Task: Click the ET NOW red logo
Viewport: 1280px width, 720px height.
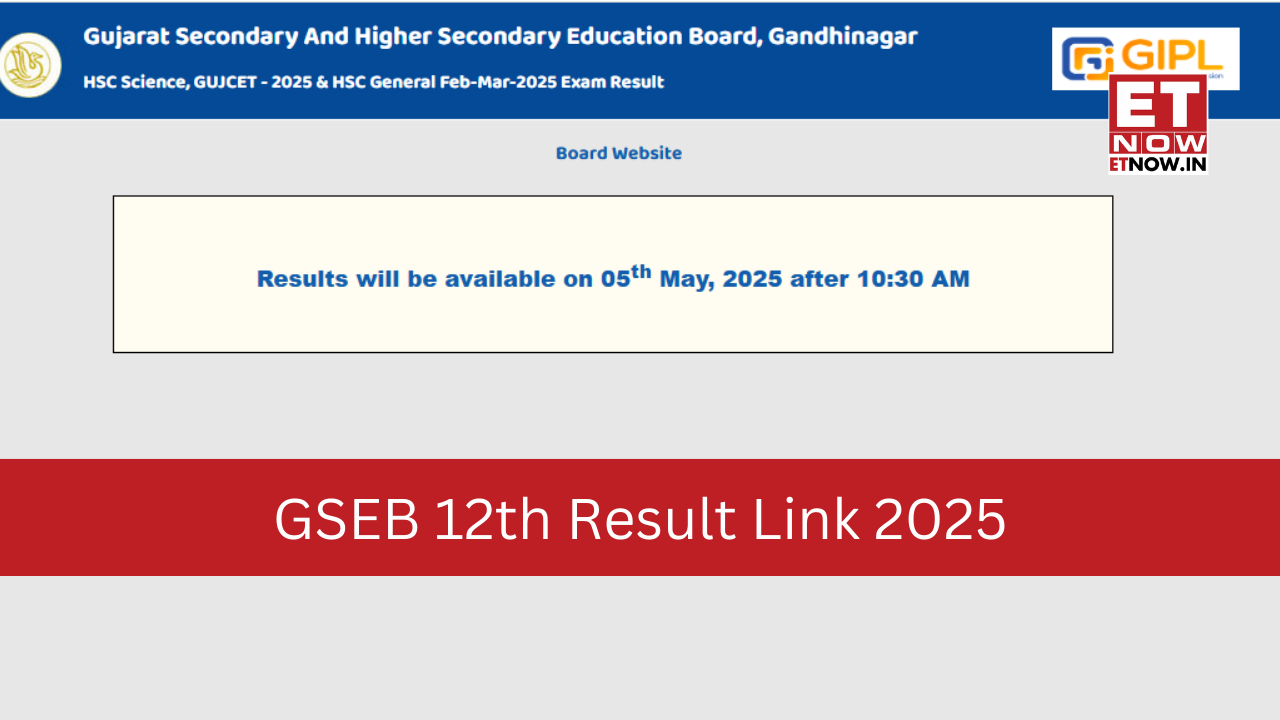Action: (x=1157, y=110)
